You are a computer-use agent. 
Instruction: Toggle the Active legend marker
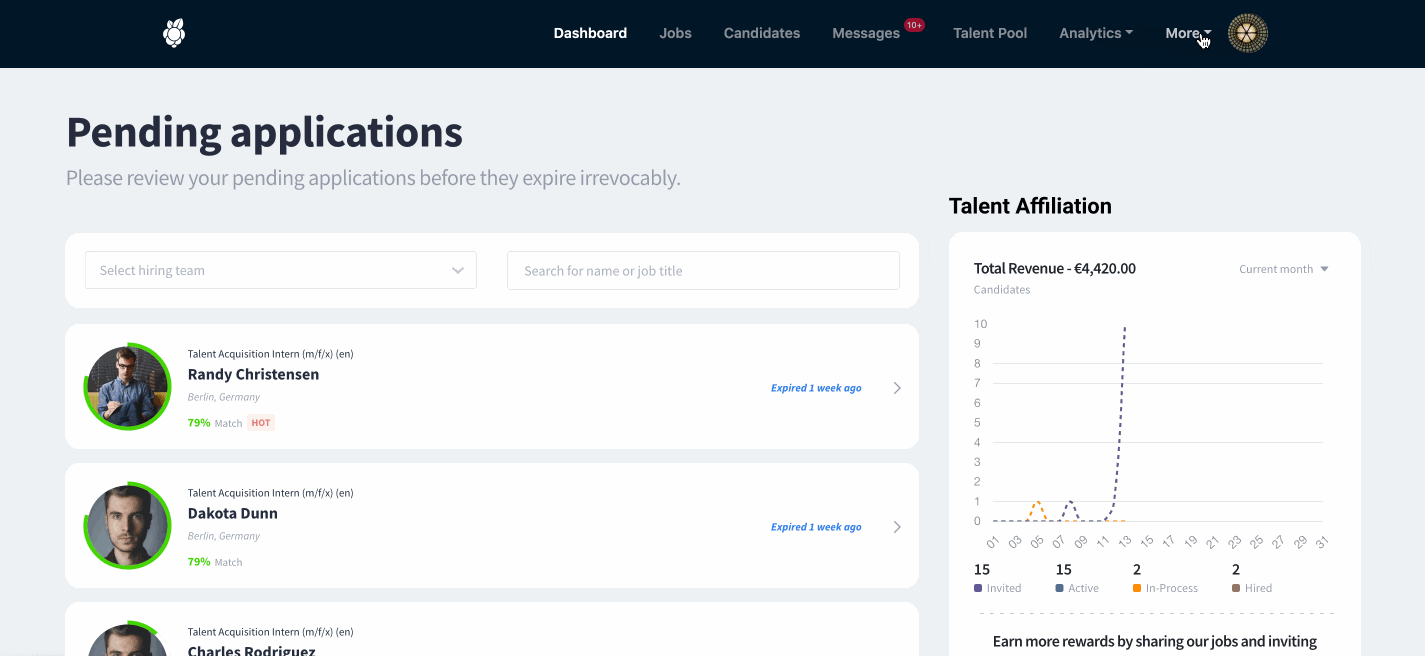(1060, 588)
